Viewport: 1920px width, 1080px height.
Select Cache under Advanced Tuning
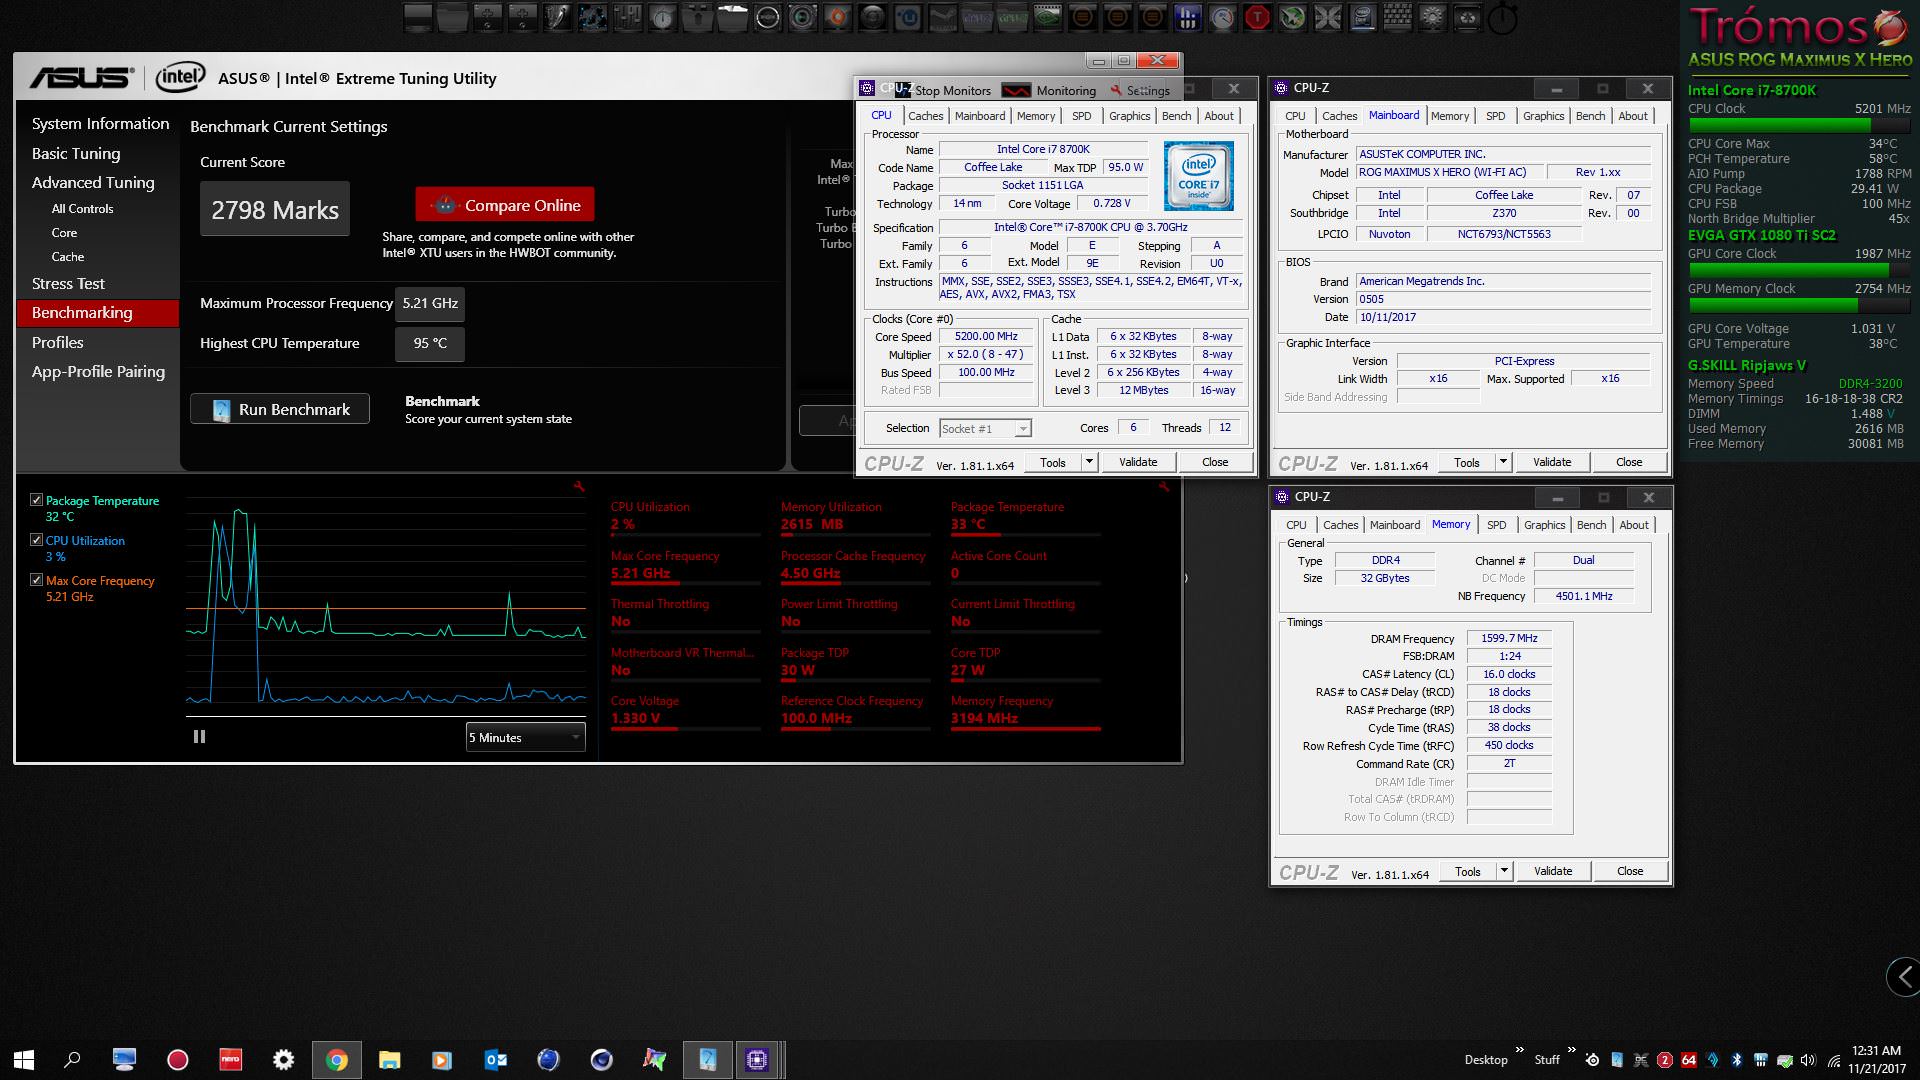[x=67, y=257]
